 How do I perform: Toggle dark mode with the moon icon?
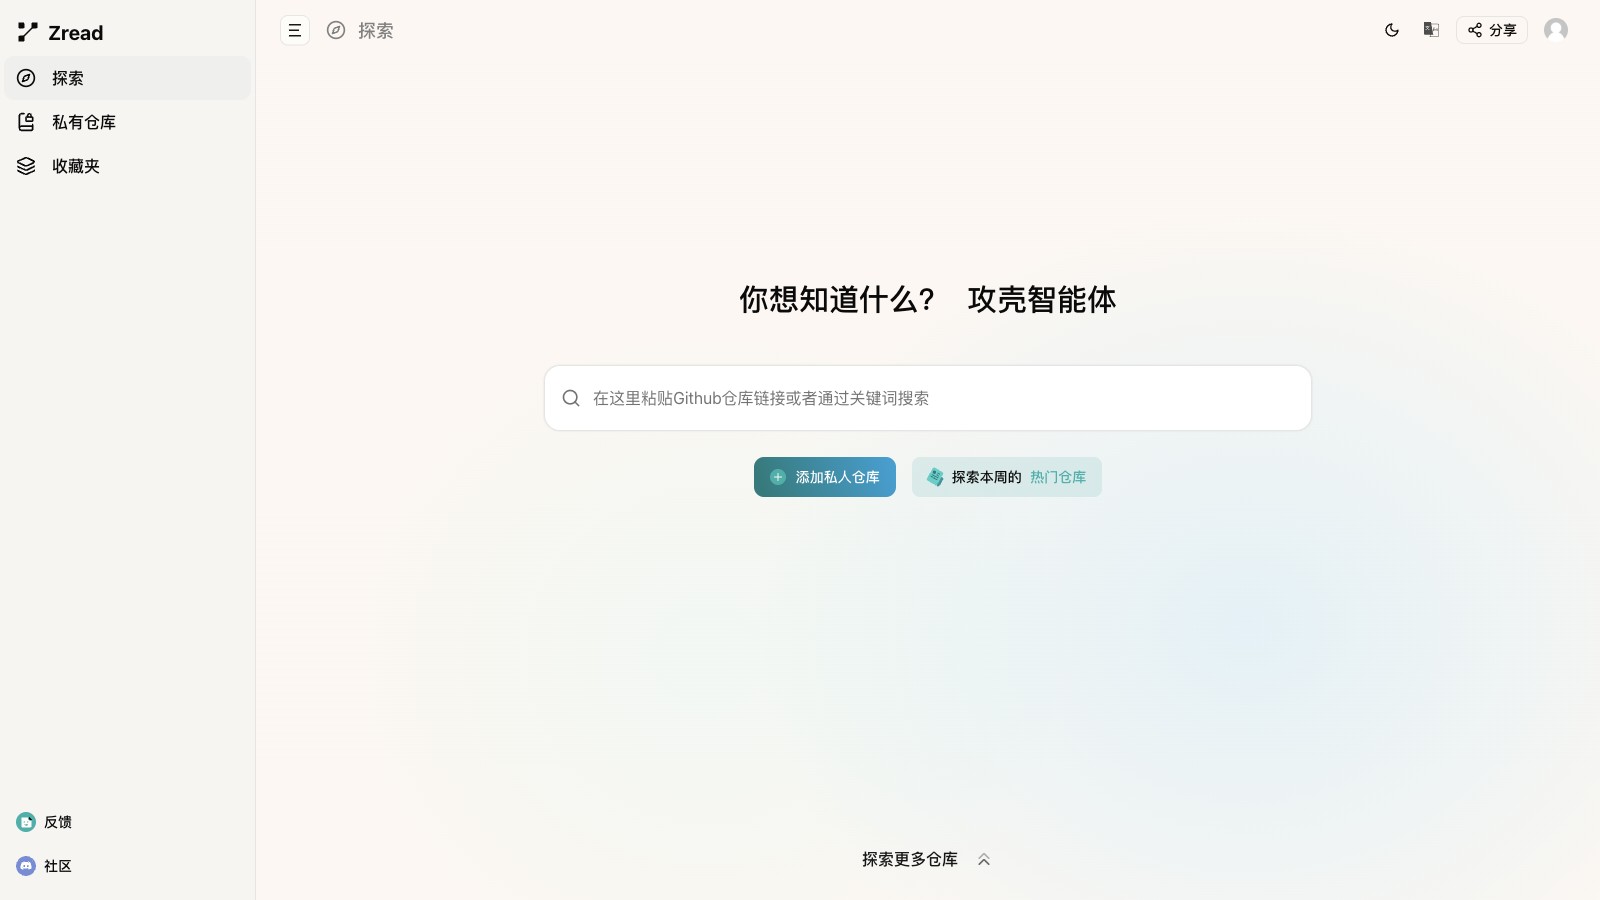tap(1392, 30)
